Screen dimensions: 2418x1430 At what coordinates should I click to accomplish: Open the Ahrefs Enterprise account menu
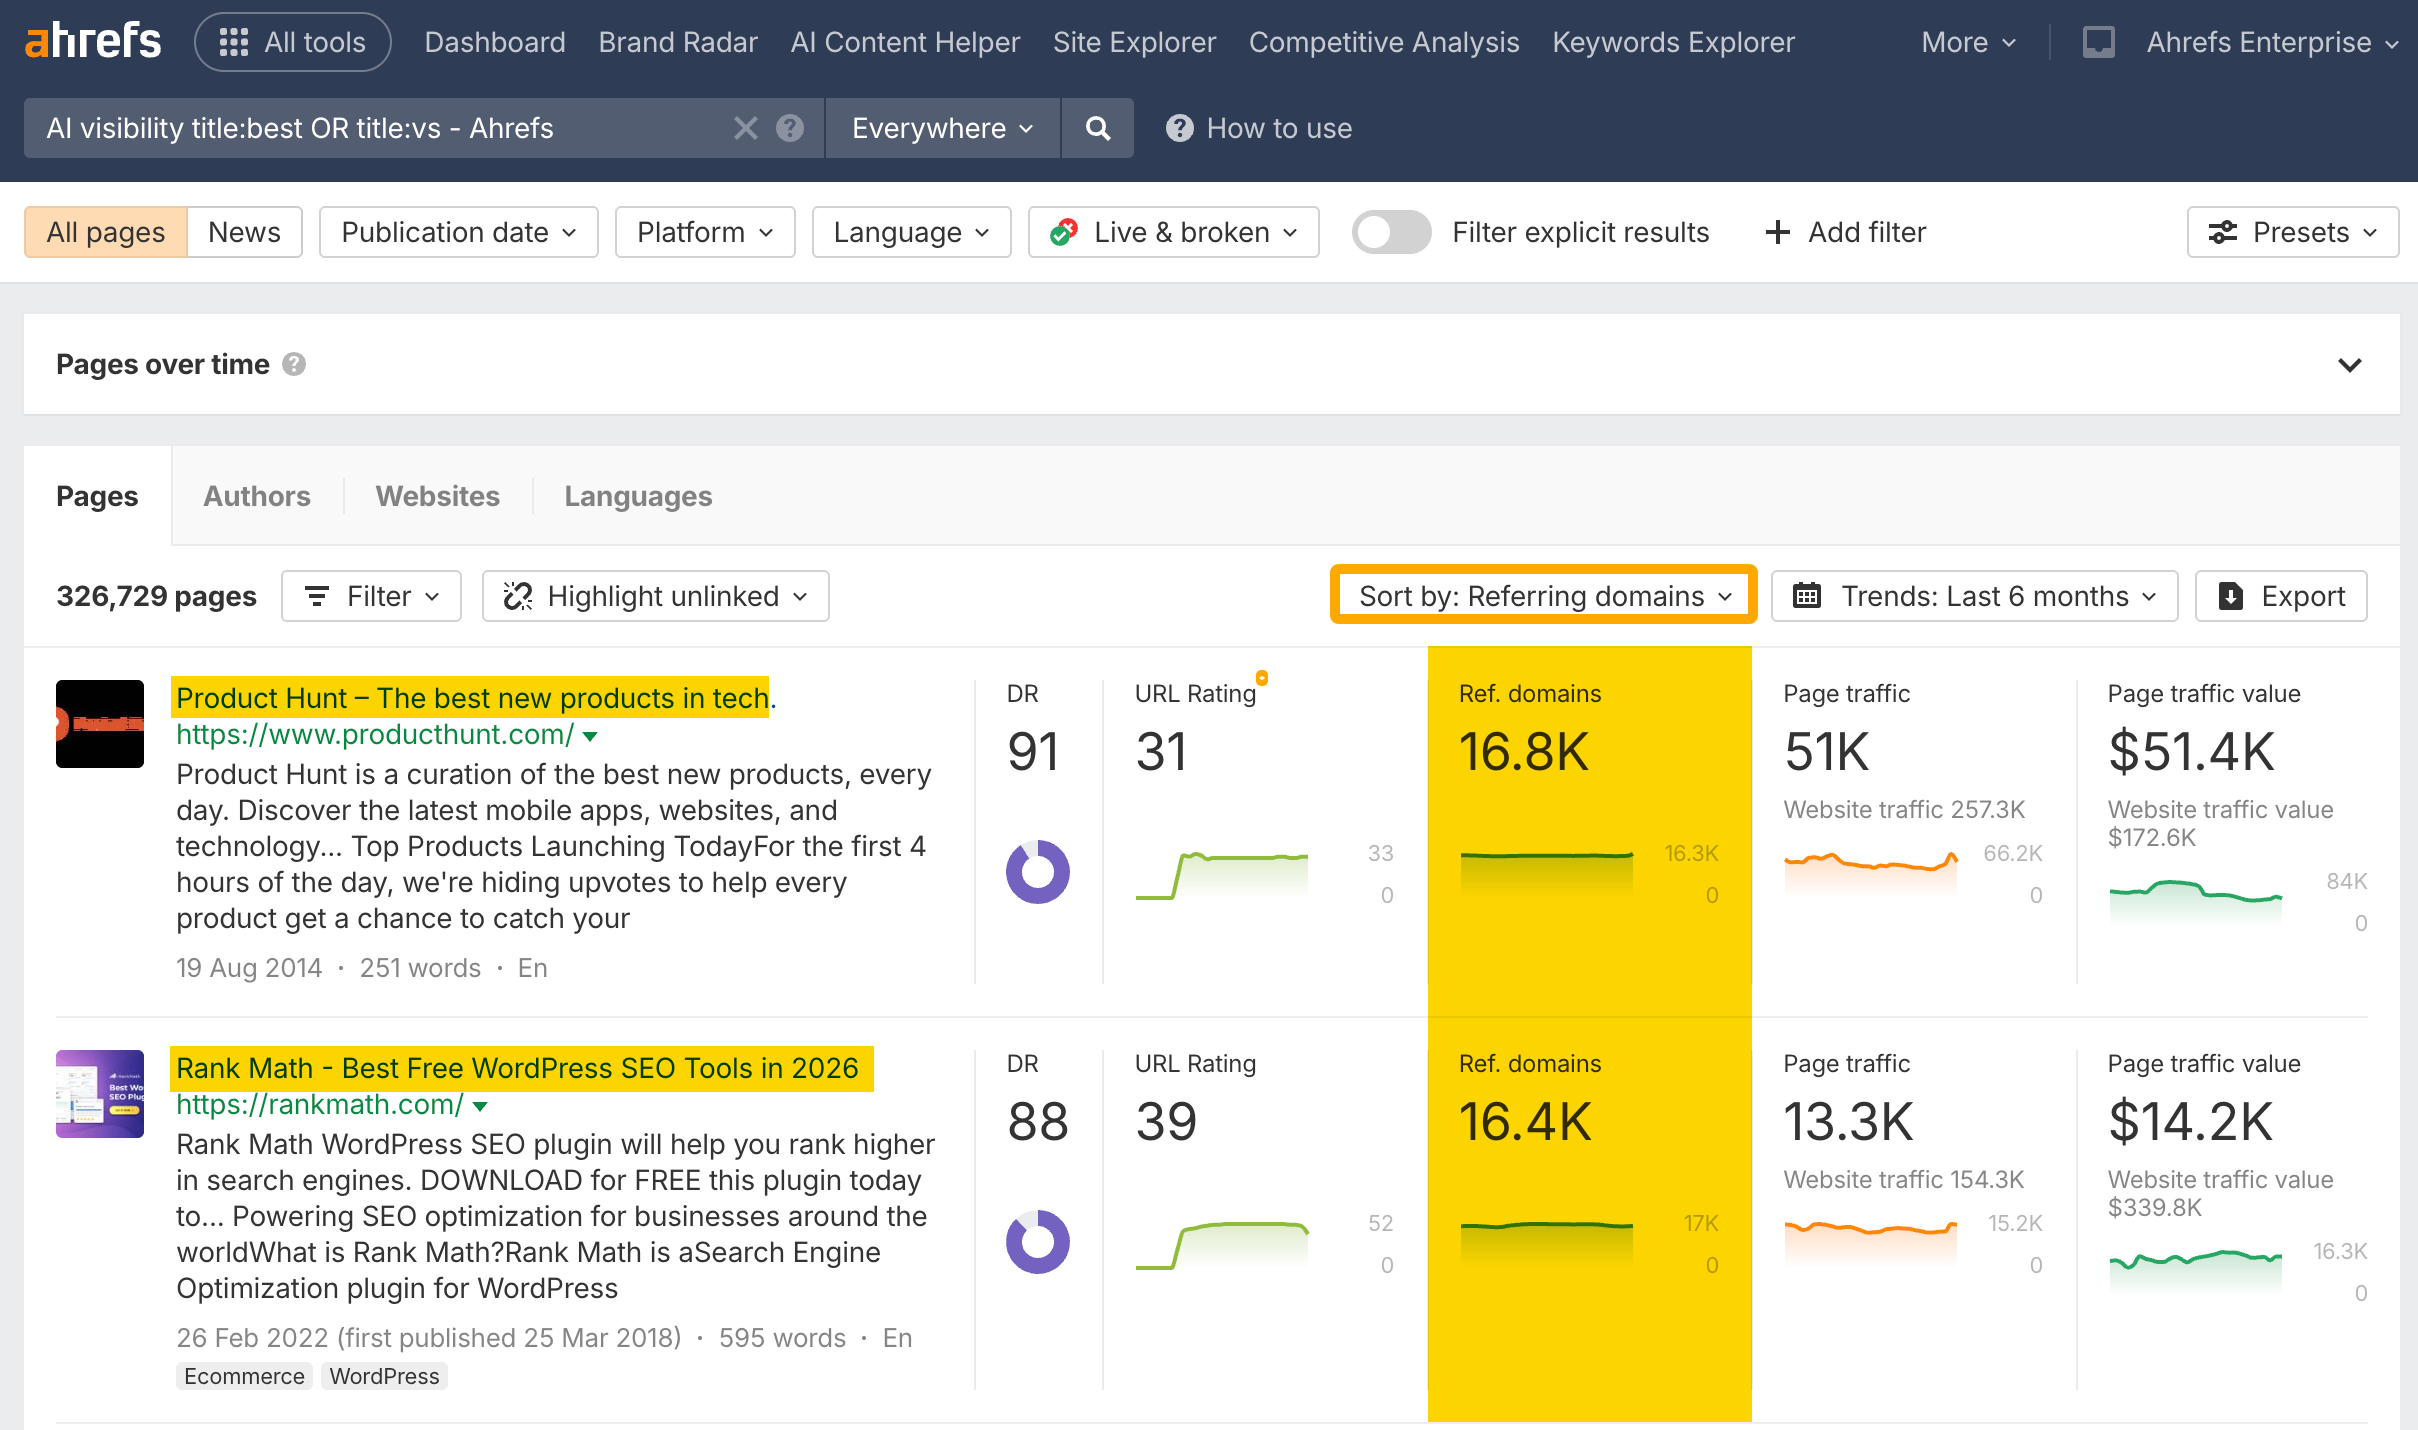coord(2271,42)
